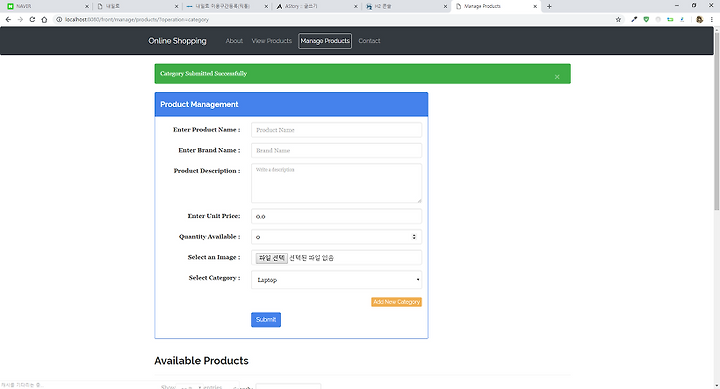The width and height of the screenshot is (720, 389).
Task: Click the browser forward arrow
Action: pyautogui.click(x=20, y=19)
